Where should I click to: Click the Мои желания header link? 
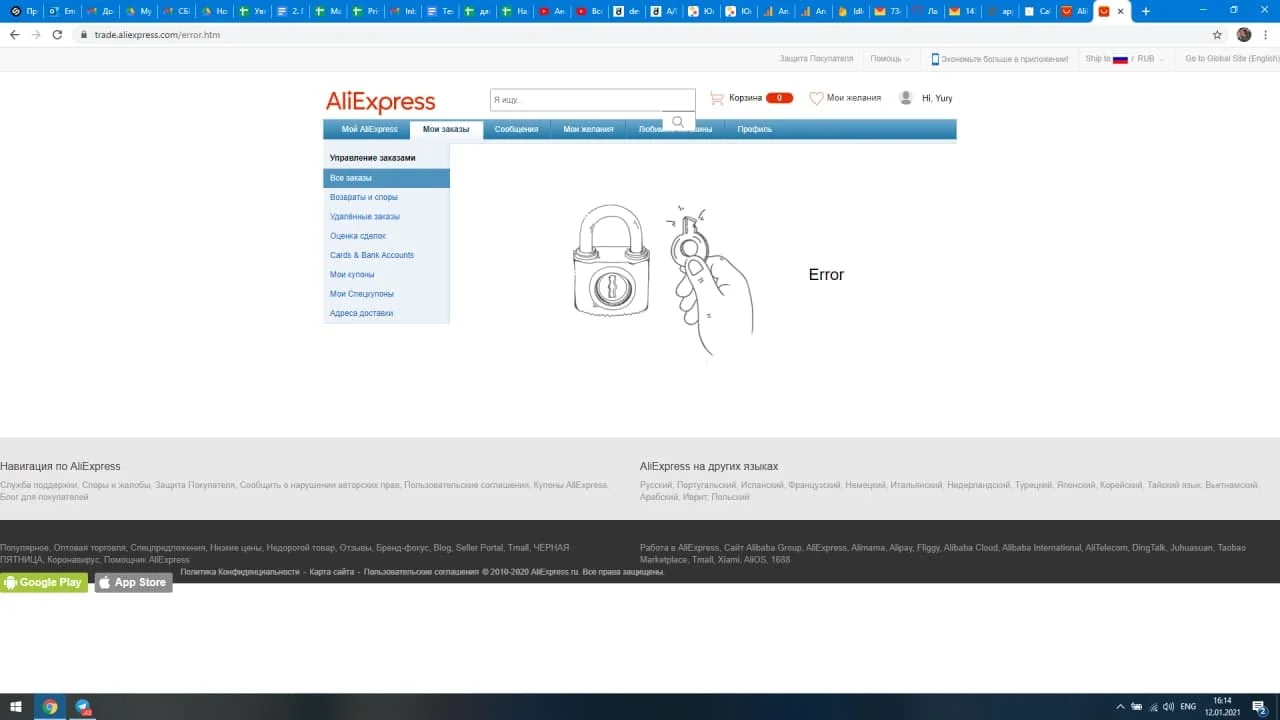point(854,98)
